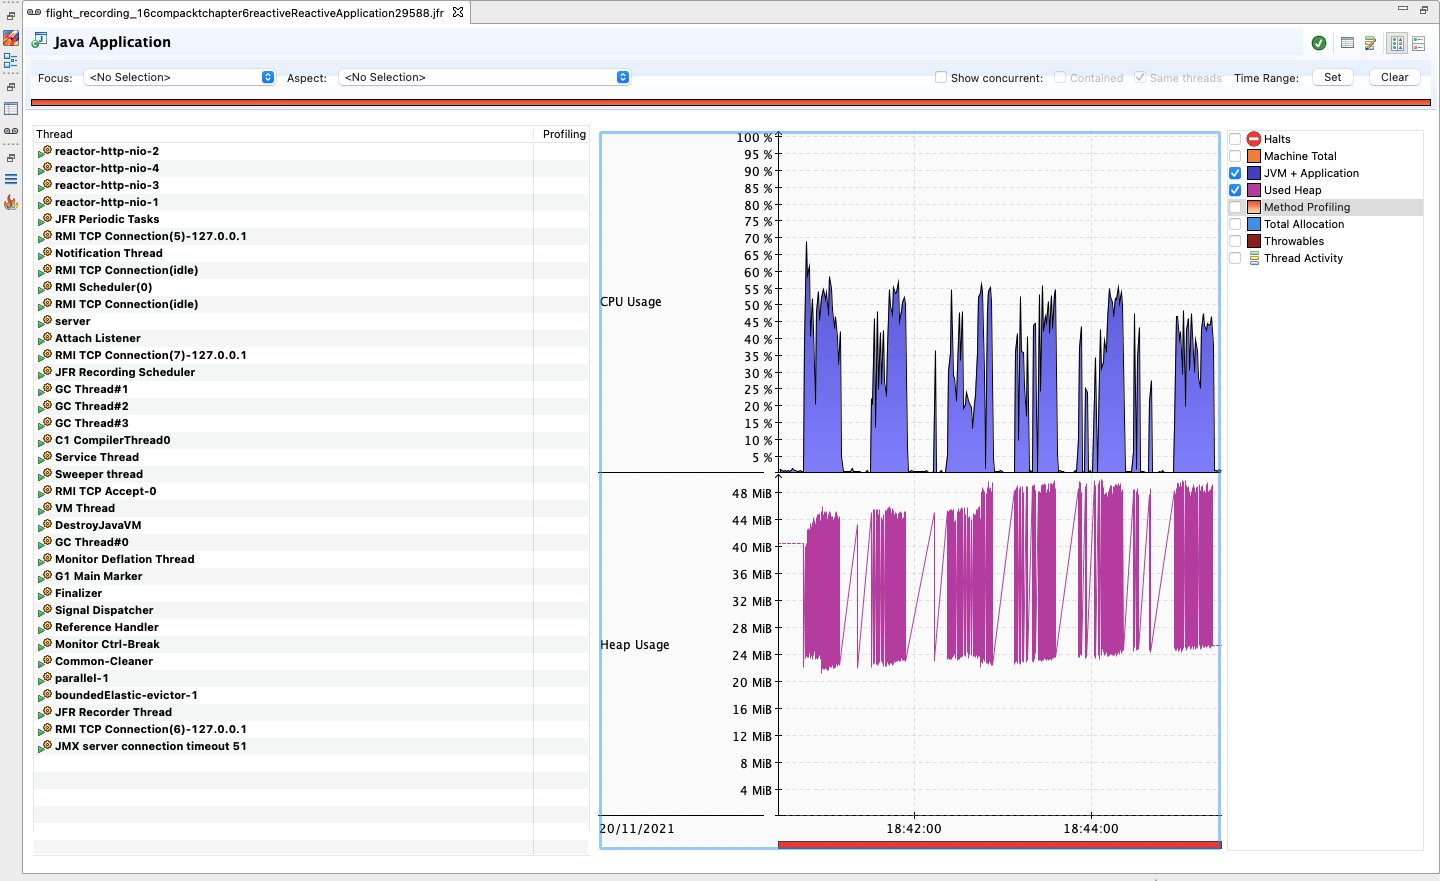Select the C1 CompilerThread0 row
1440x881 pixels.
point(311,440)
